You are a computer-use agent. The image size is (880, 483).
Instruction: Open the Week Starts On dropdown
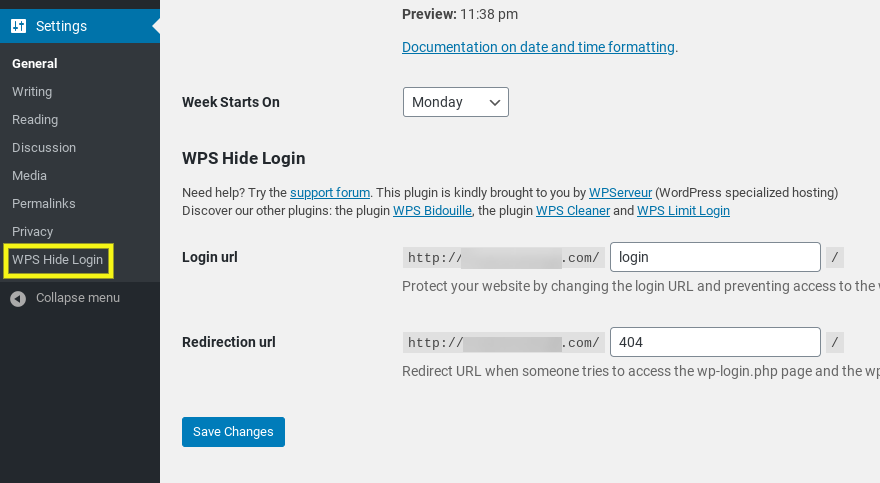(x=456, y=102)
